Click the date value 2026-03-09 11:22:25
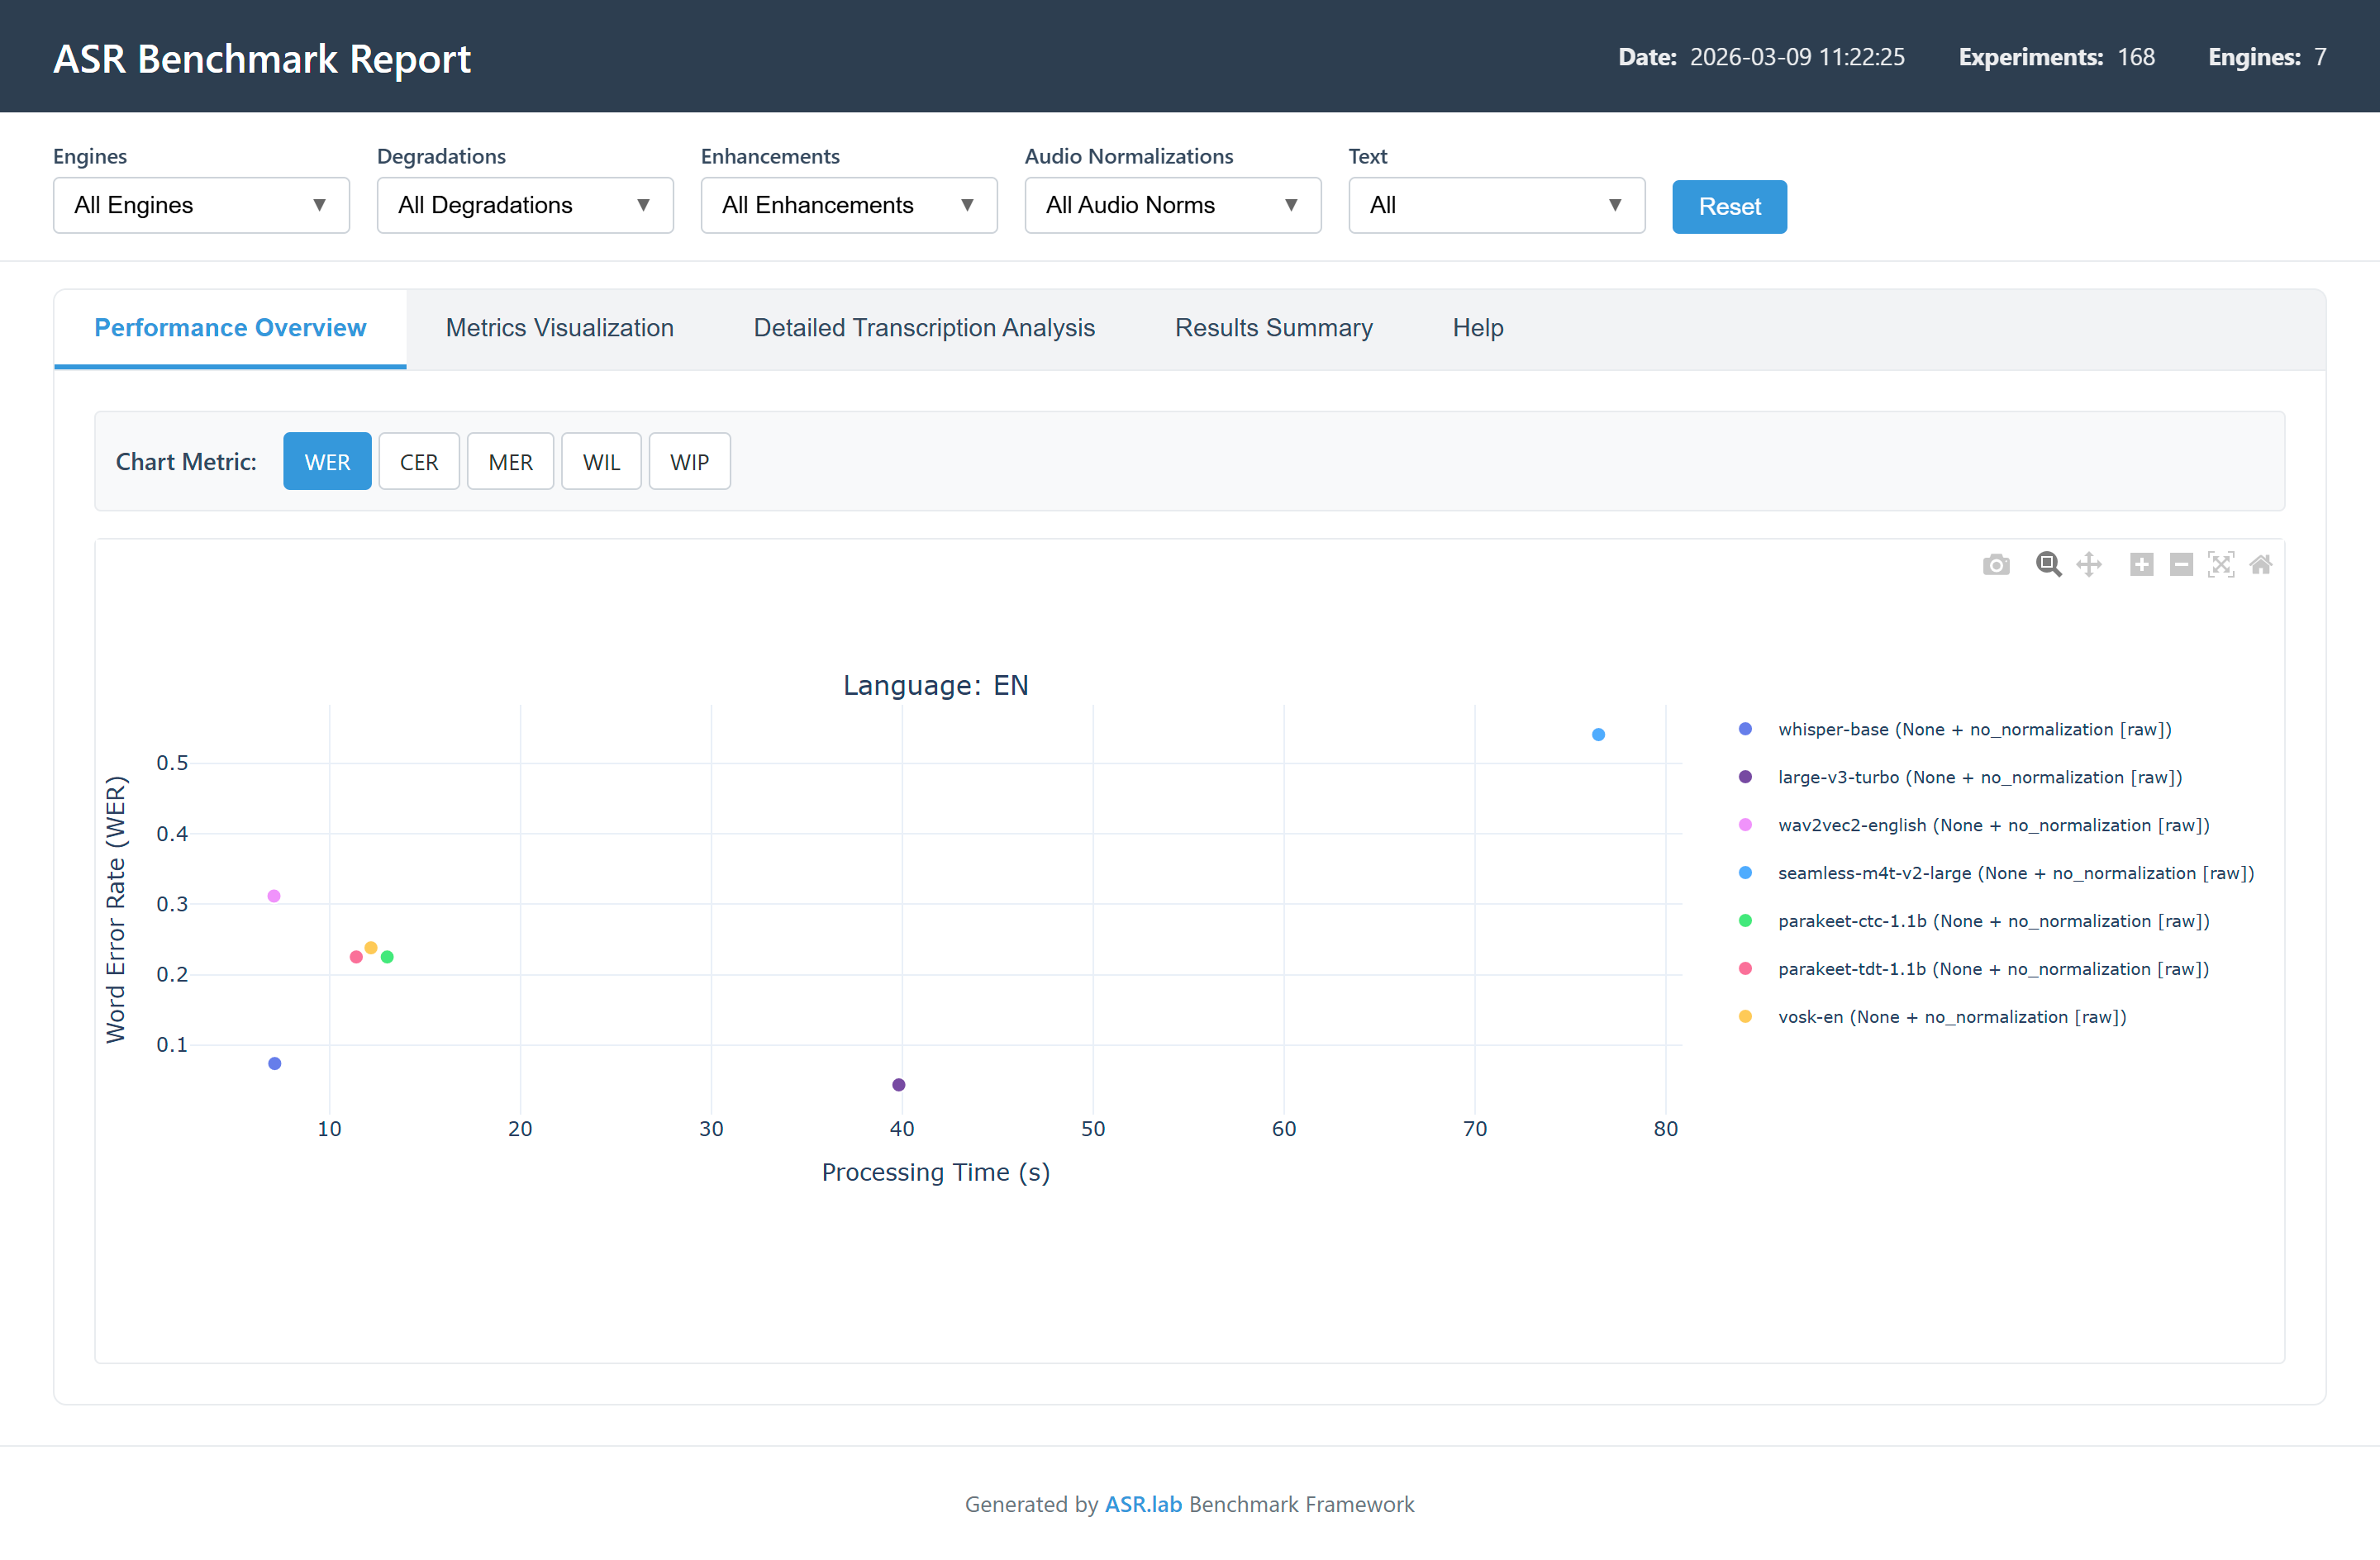2380x1560 pixels. point(1797,57)
